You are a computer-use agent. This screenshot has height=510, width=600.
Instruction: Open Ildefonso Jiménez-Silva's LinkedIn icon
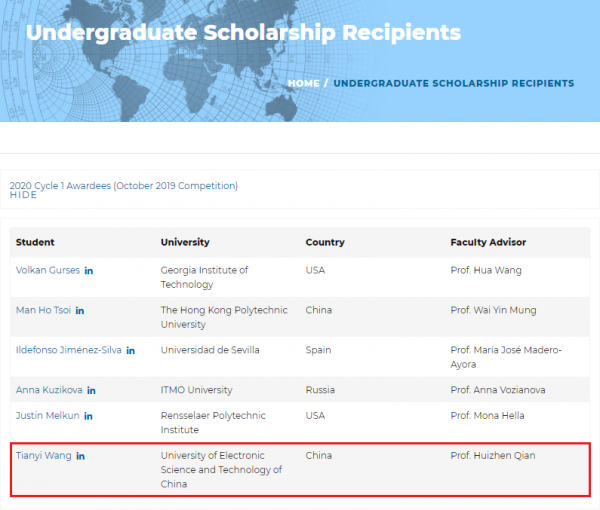point(131,351)
